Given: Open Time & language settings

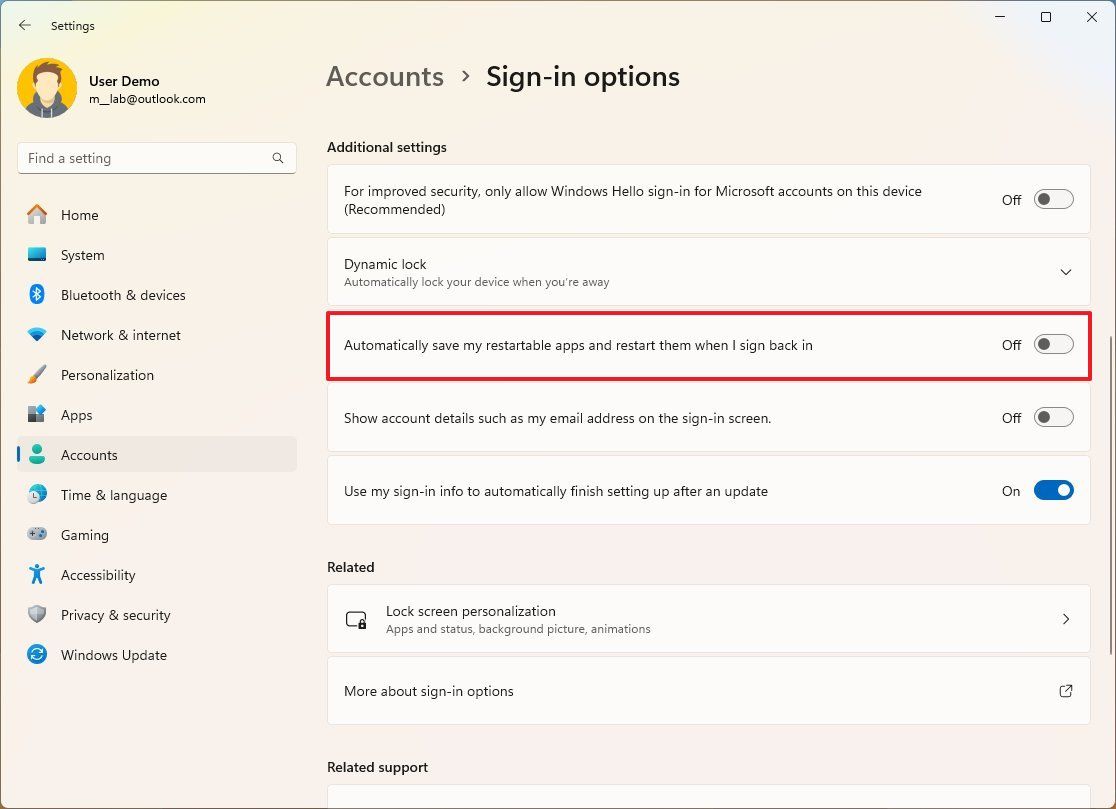Looking at the screenshot, I should coord(113,495).
